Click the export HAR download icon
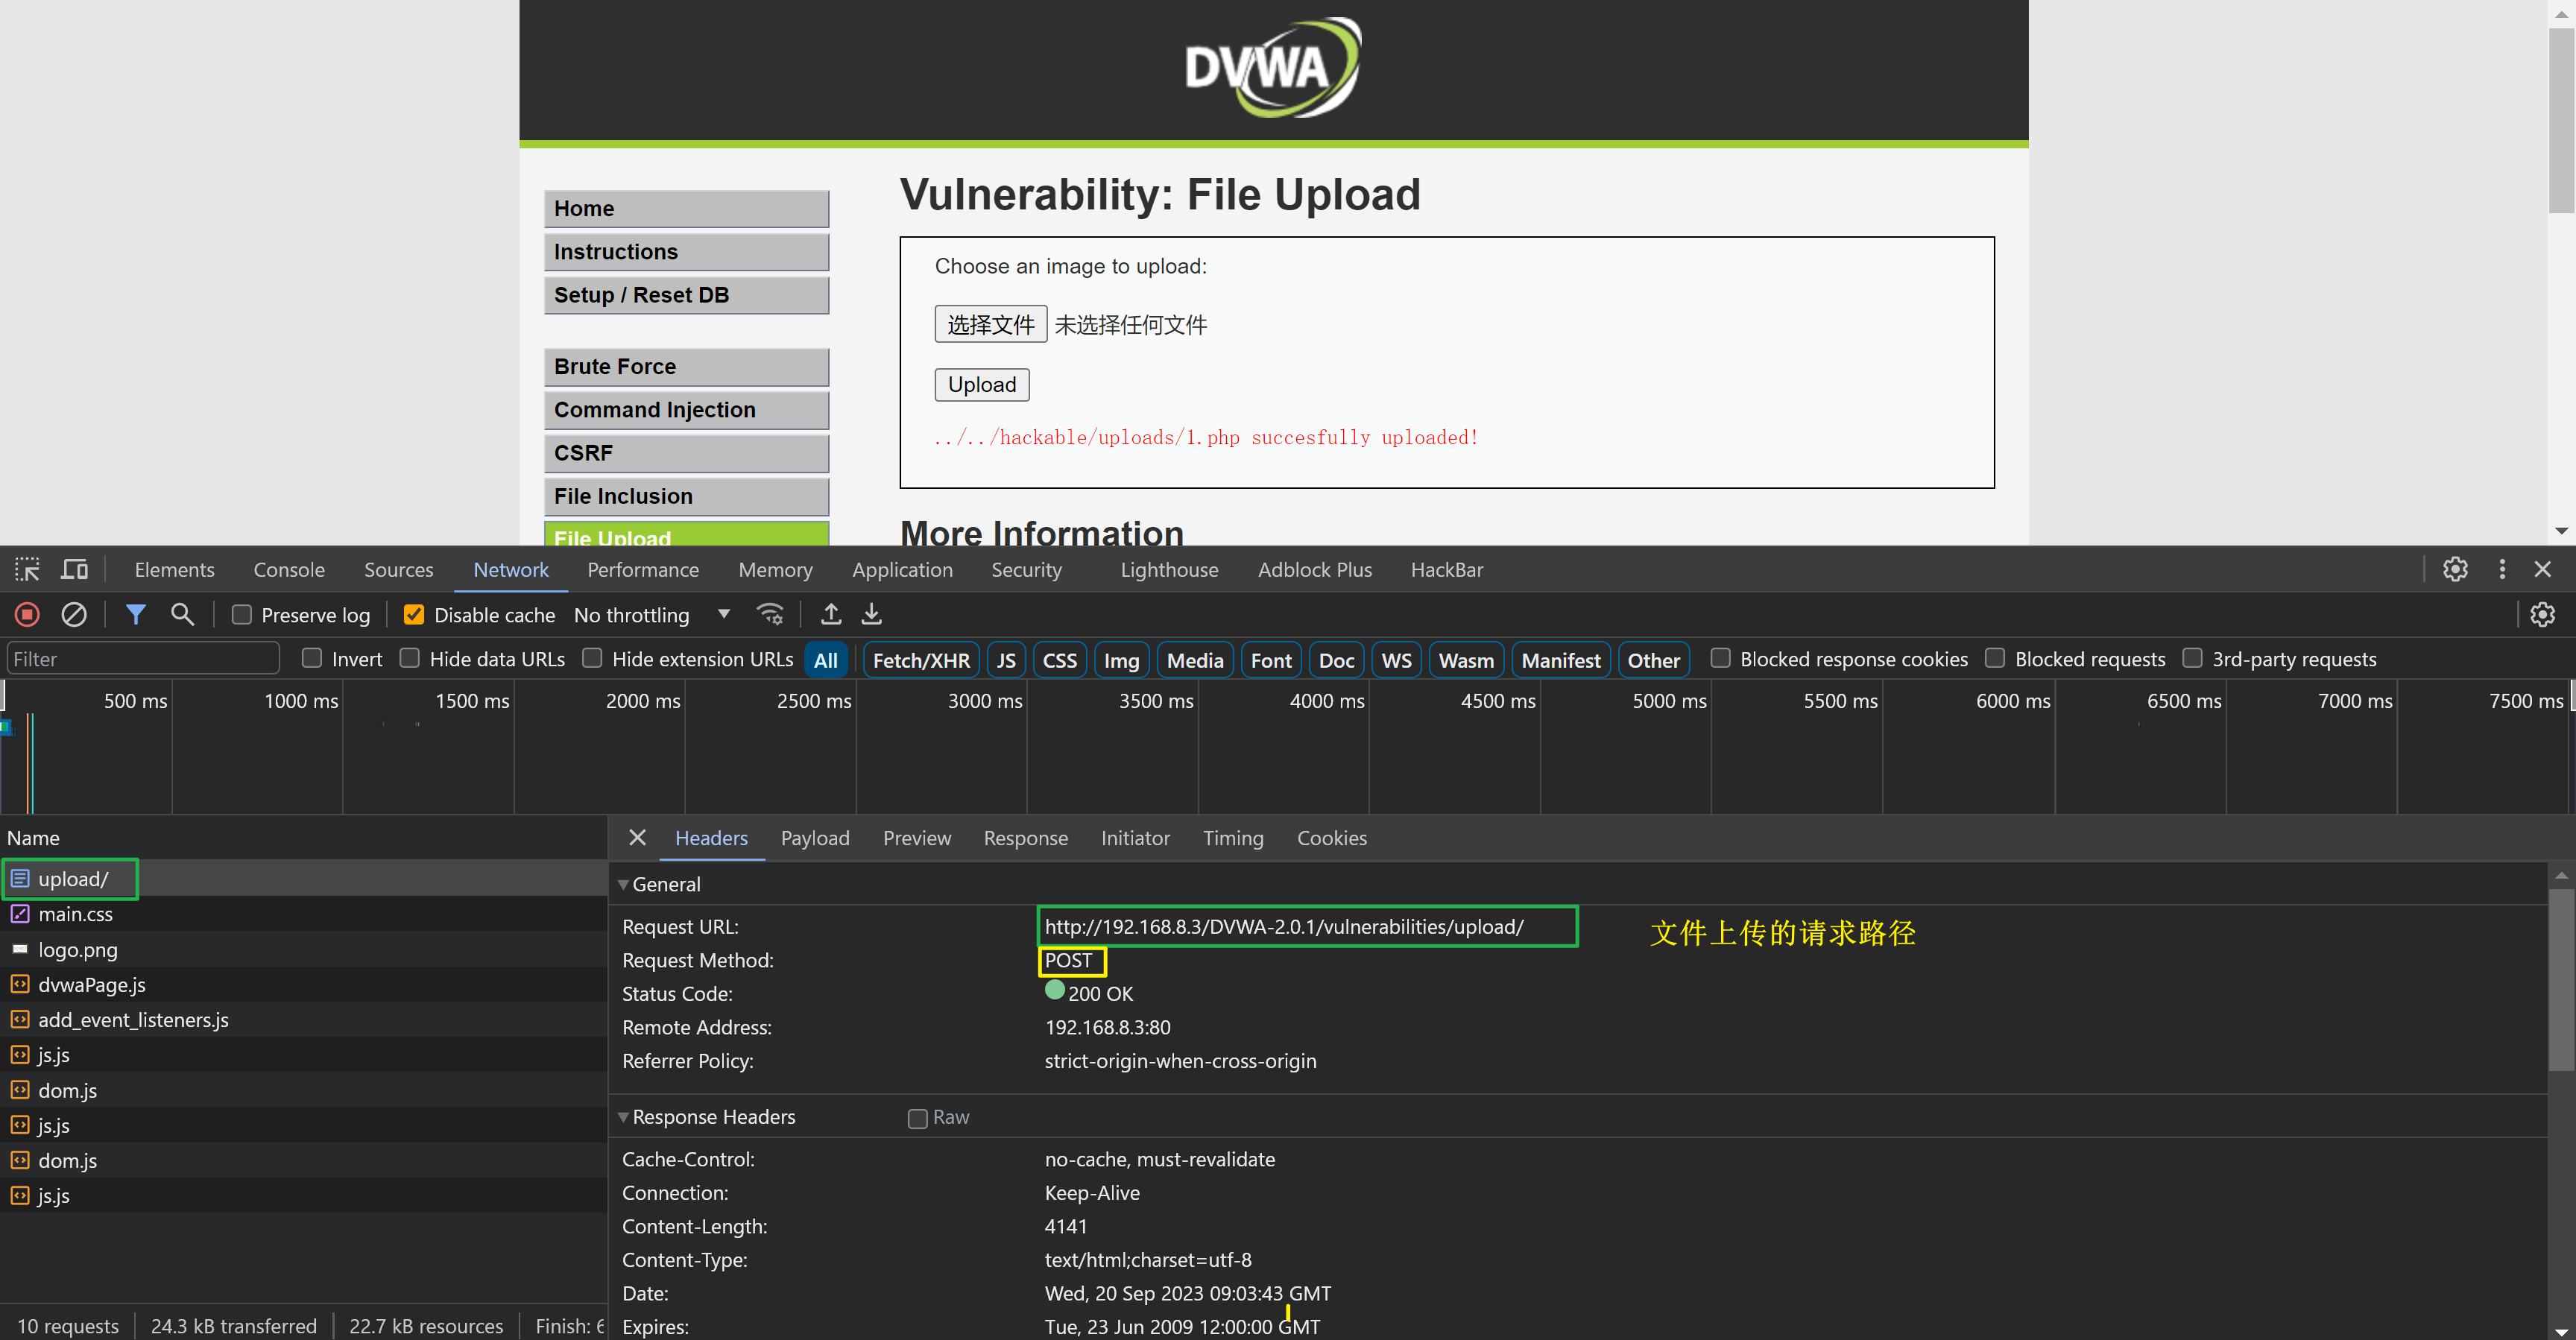The width and height of the screenshot is (2576, 1340). [872, 614]
